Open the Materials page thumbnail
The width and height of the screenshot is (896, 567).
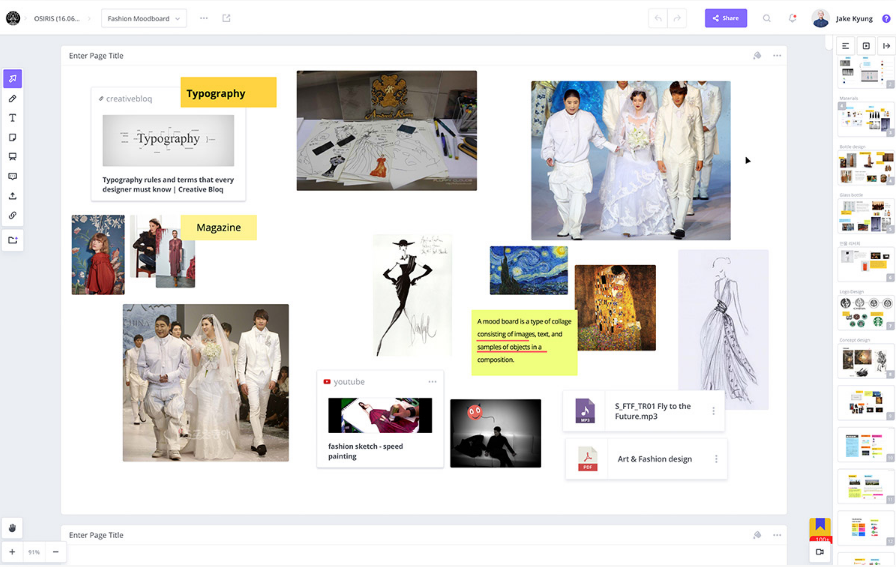(x=866, y=119)
